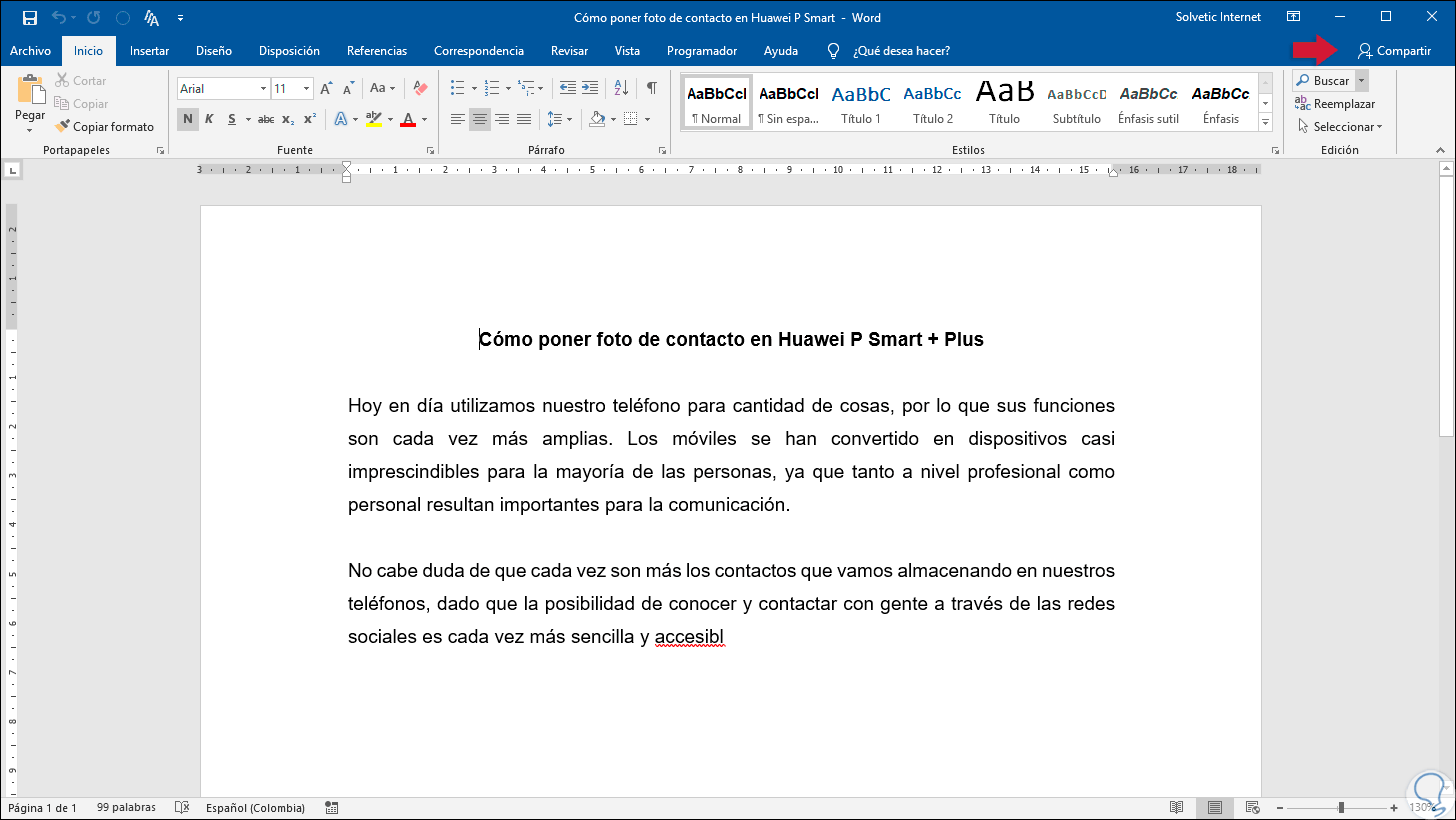Viewport: 1456px width, 820px height.
Task: Increase the paragraph indent
Action: pos(590,88)
